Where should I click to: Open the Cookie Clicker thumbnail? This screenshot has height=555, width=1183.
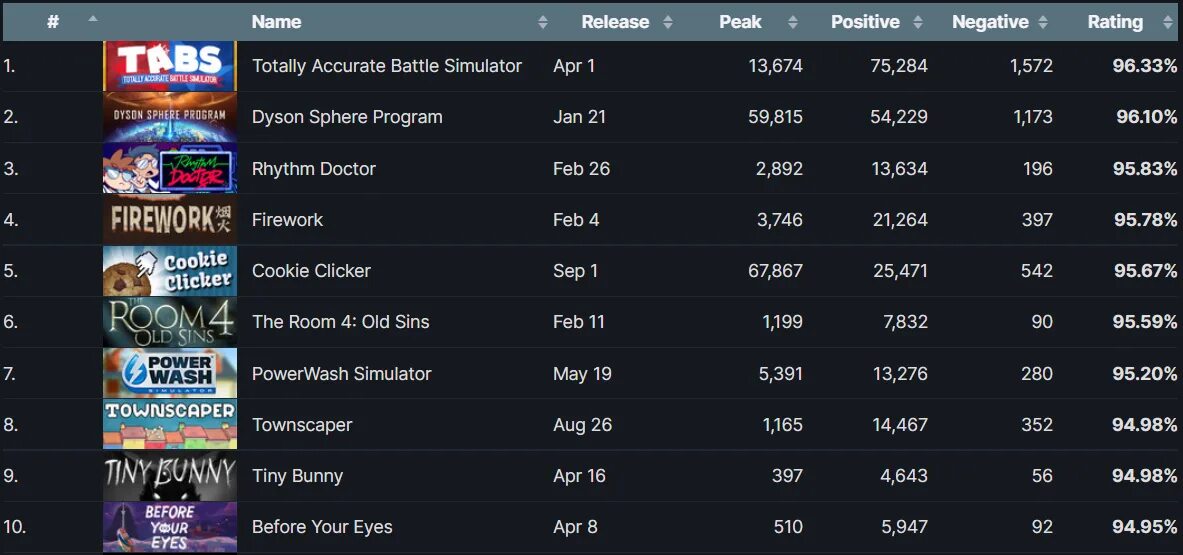[x=170, y=271]
